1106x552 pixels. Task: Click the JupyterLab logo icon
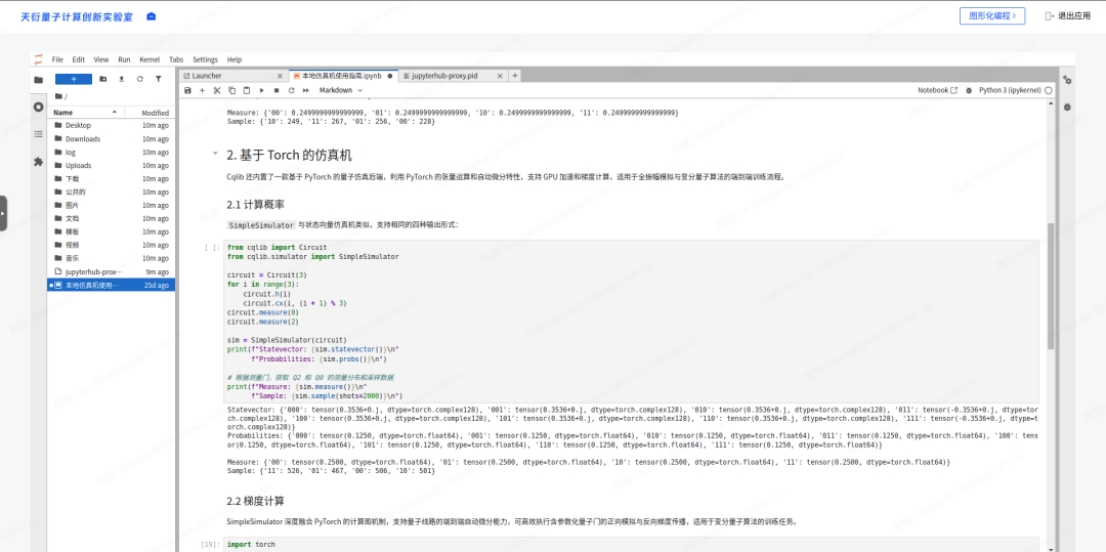click(x=38, y=59)
